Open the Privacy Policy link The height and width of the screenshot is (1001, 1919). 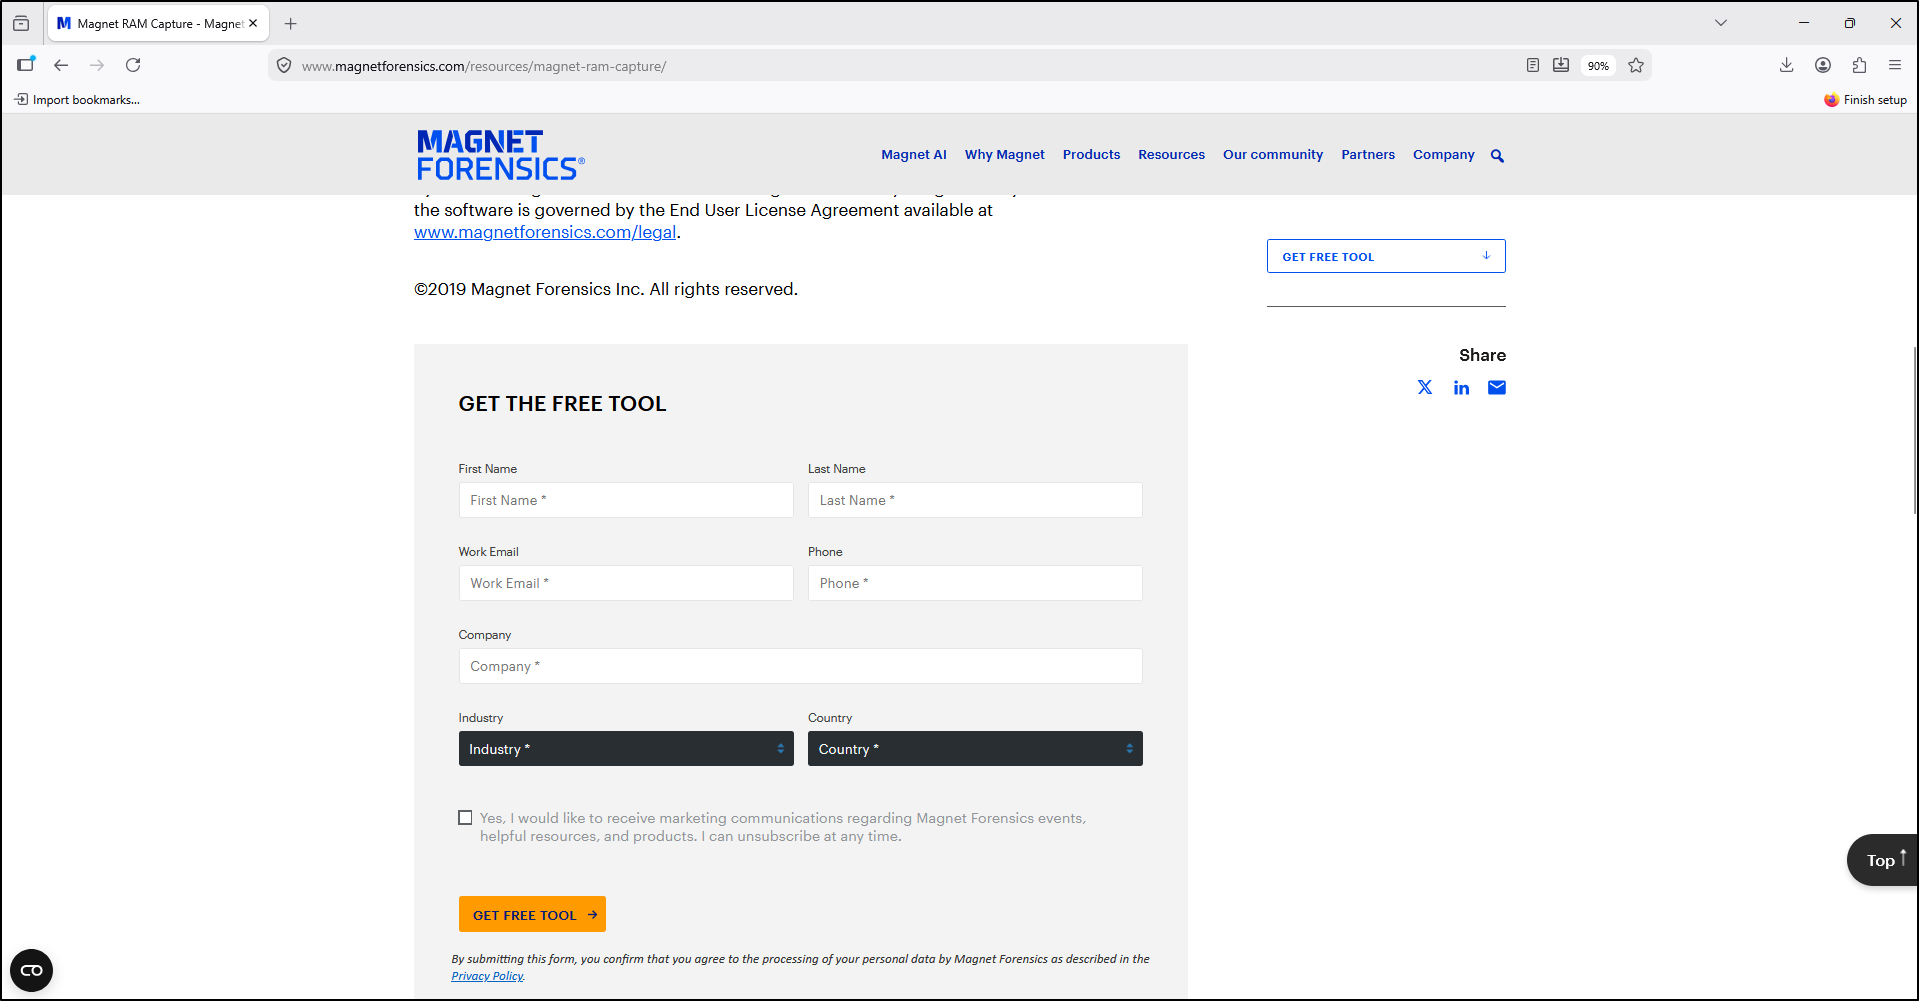(487, 976)
